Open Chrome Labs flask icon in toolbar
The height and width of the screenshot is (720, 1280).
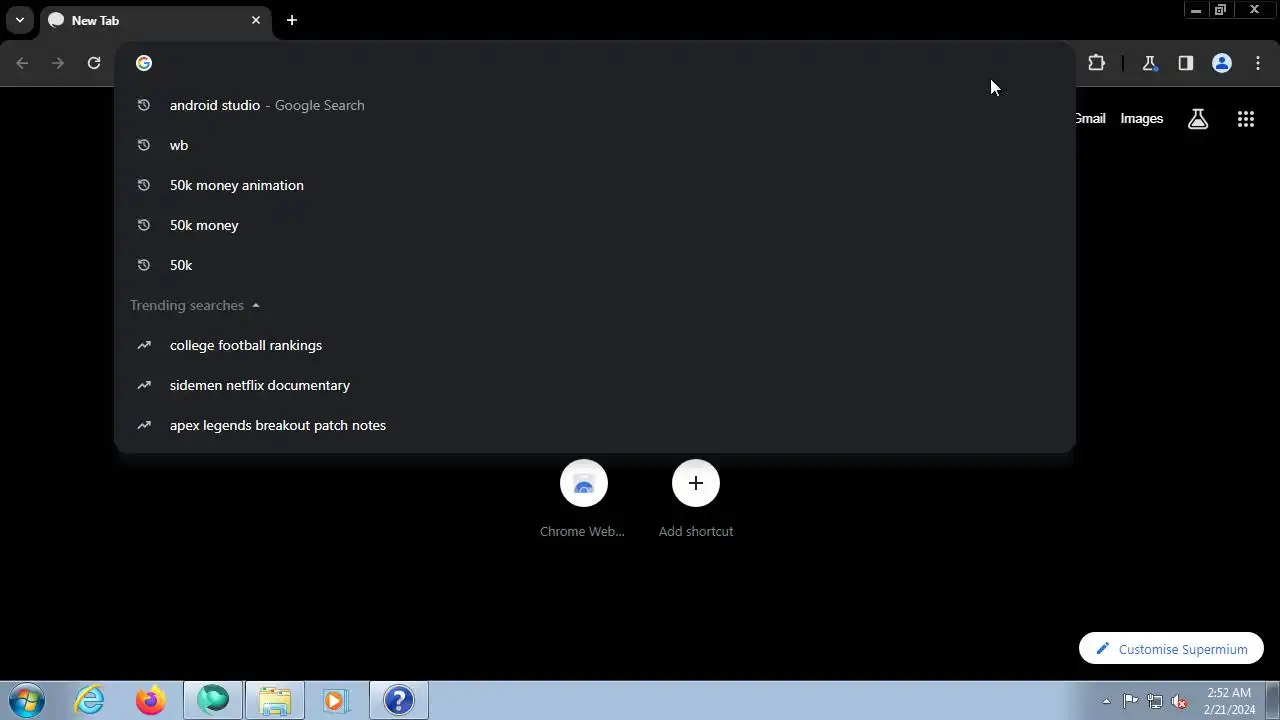point(1150,63)
